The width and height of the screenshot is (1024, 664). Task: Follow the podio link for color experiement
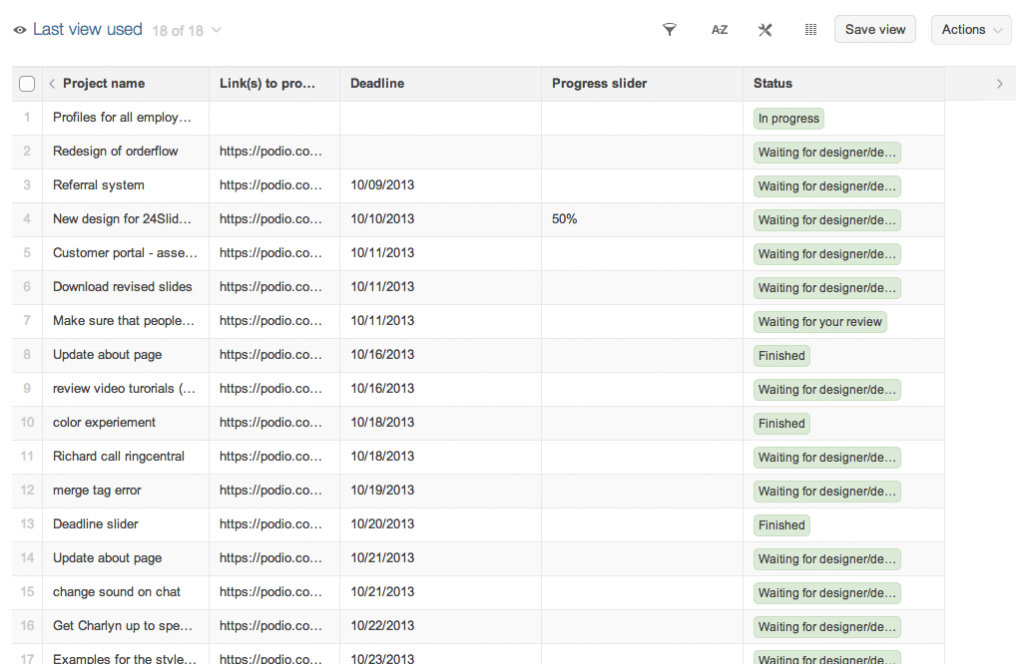click(x=270, y=423)
